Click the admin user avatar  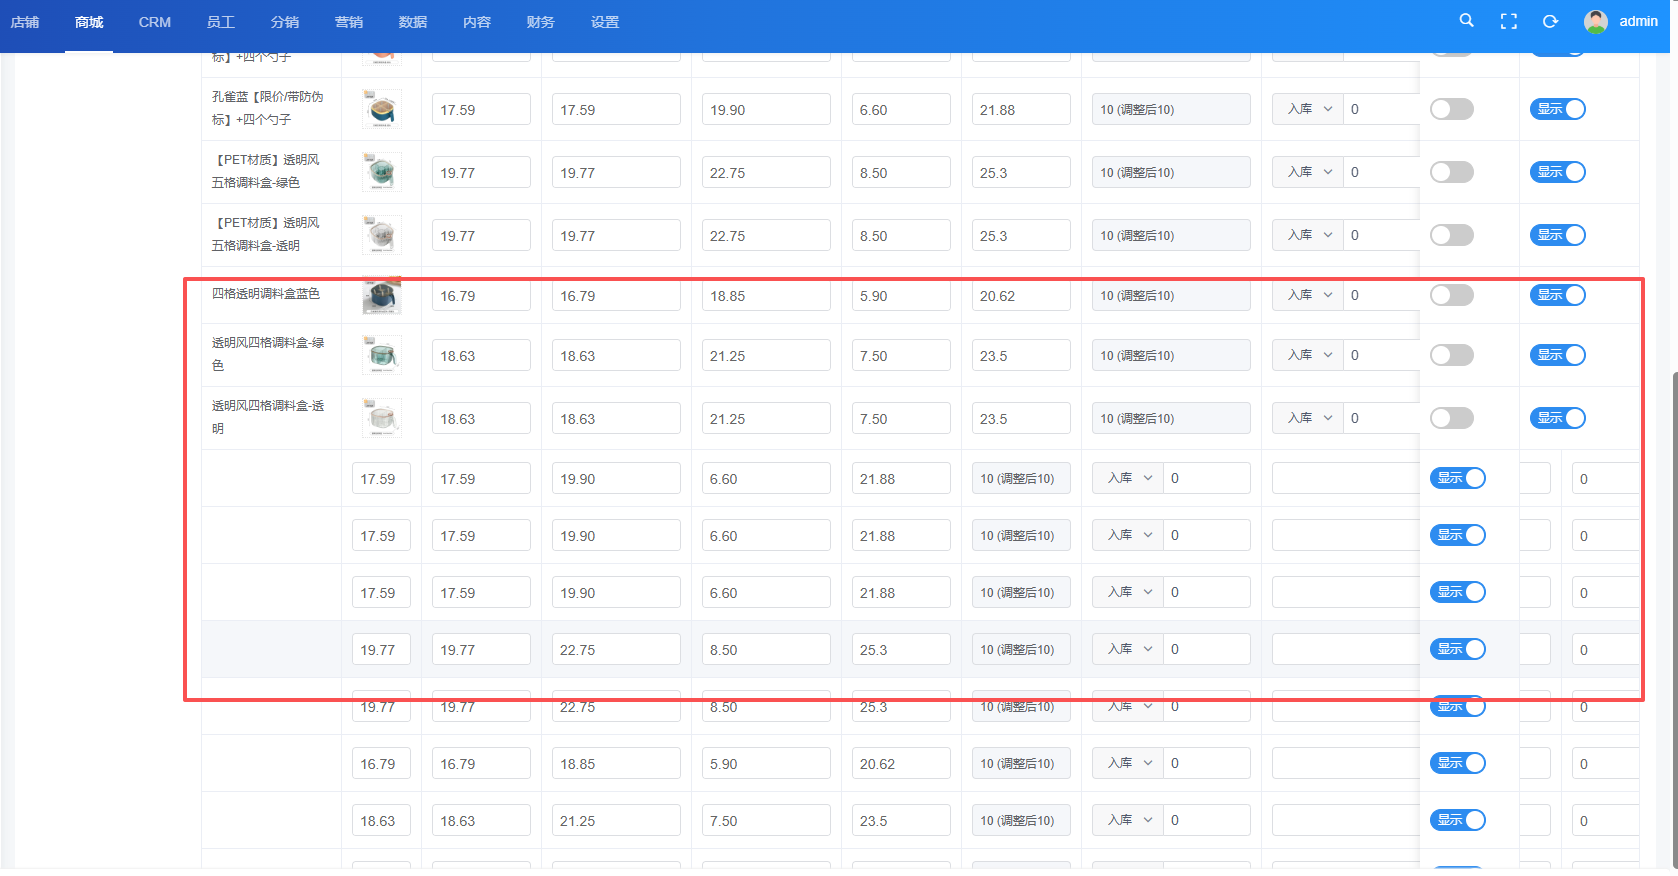(x=1596, y=21)
